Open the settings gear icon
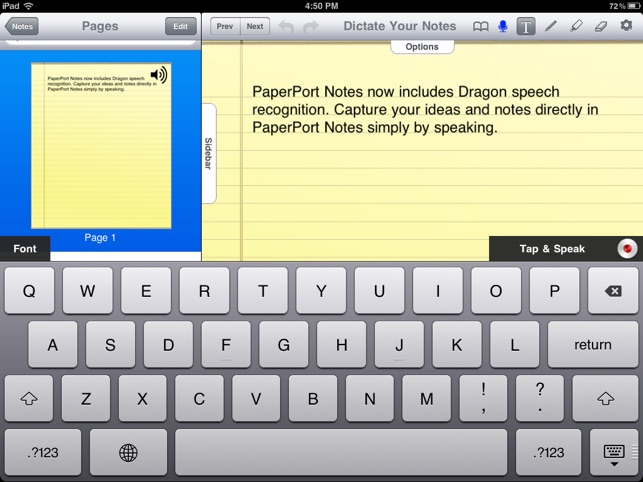Viewport: 643px width, 482px height. 626,26
